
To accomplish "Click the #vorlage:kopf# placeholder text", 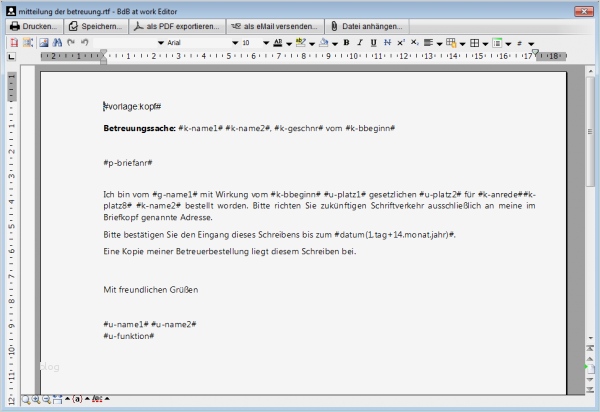I will click(x=132, y=106).
